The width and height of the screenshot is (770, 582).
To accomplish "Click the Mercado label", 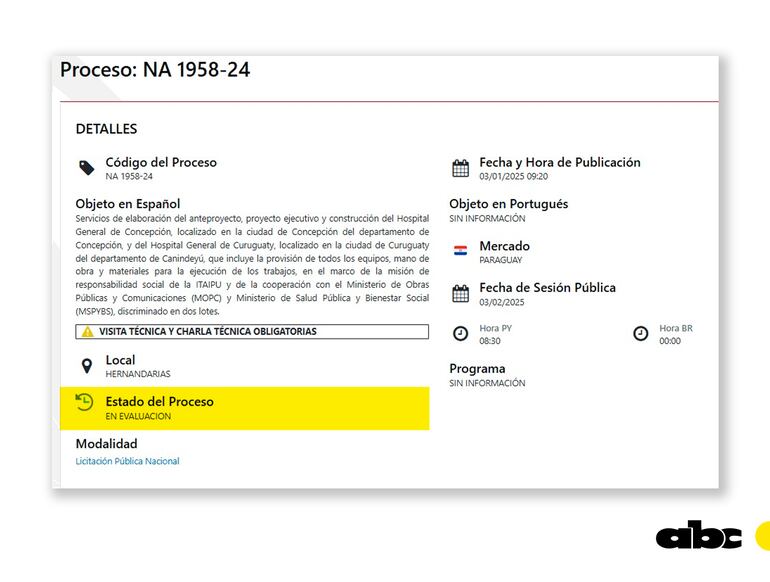I will click(x=504, y=246).
